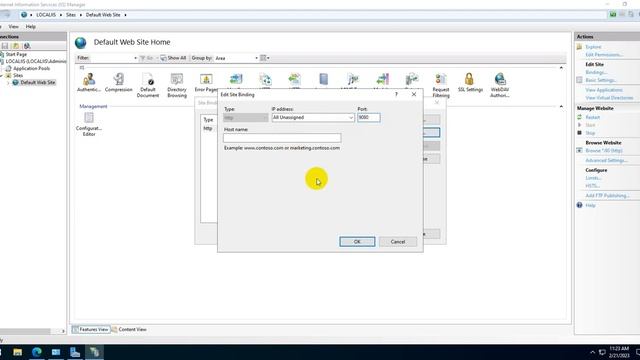Screen dimensions: 640x360
Task: Open File Explorer from the taskbar
Action: pos(17,352)
